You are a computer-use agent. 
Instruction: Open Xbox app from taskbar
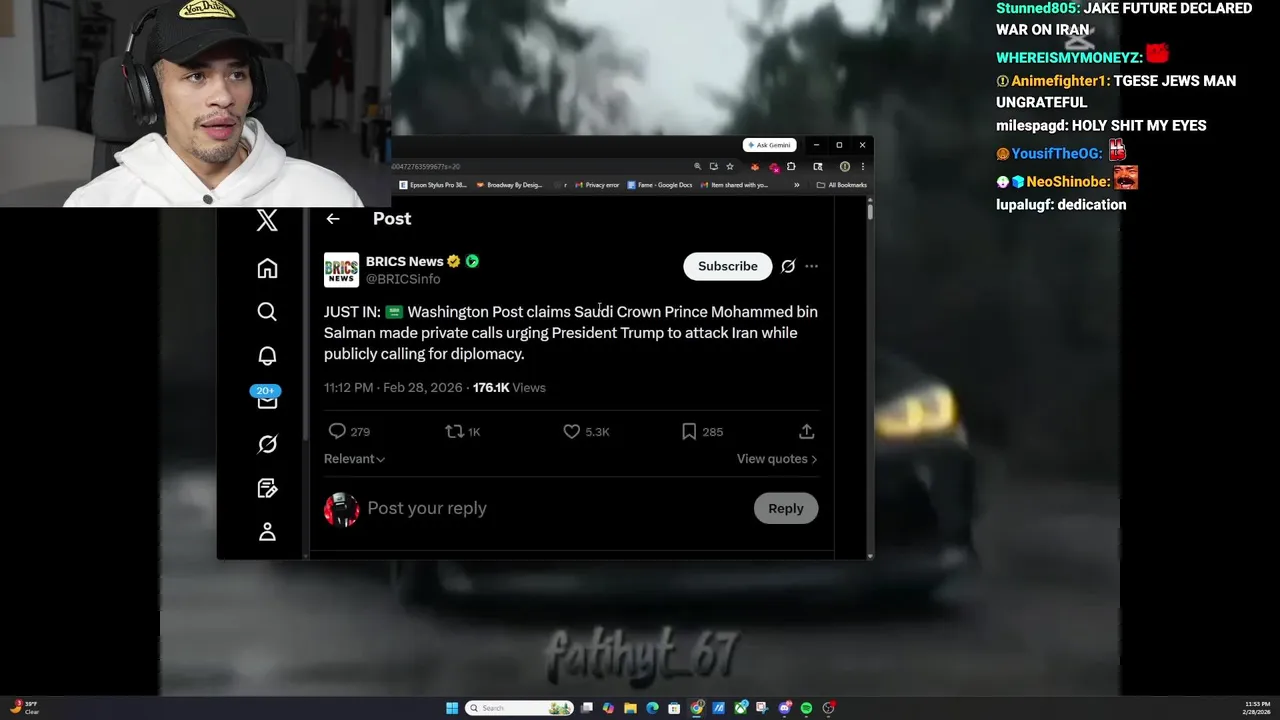741,708
